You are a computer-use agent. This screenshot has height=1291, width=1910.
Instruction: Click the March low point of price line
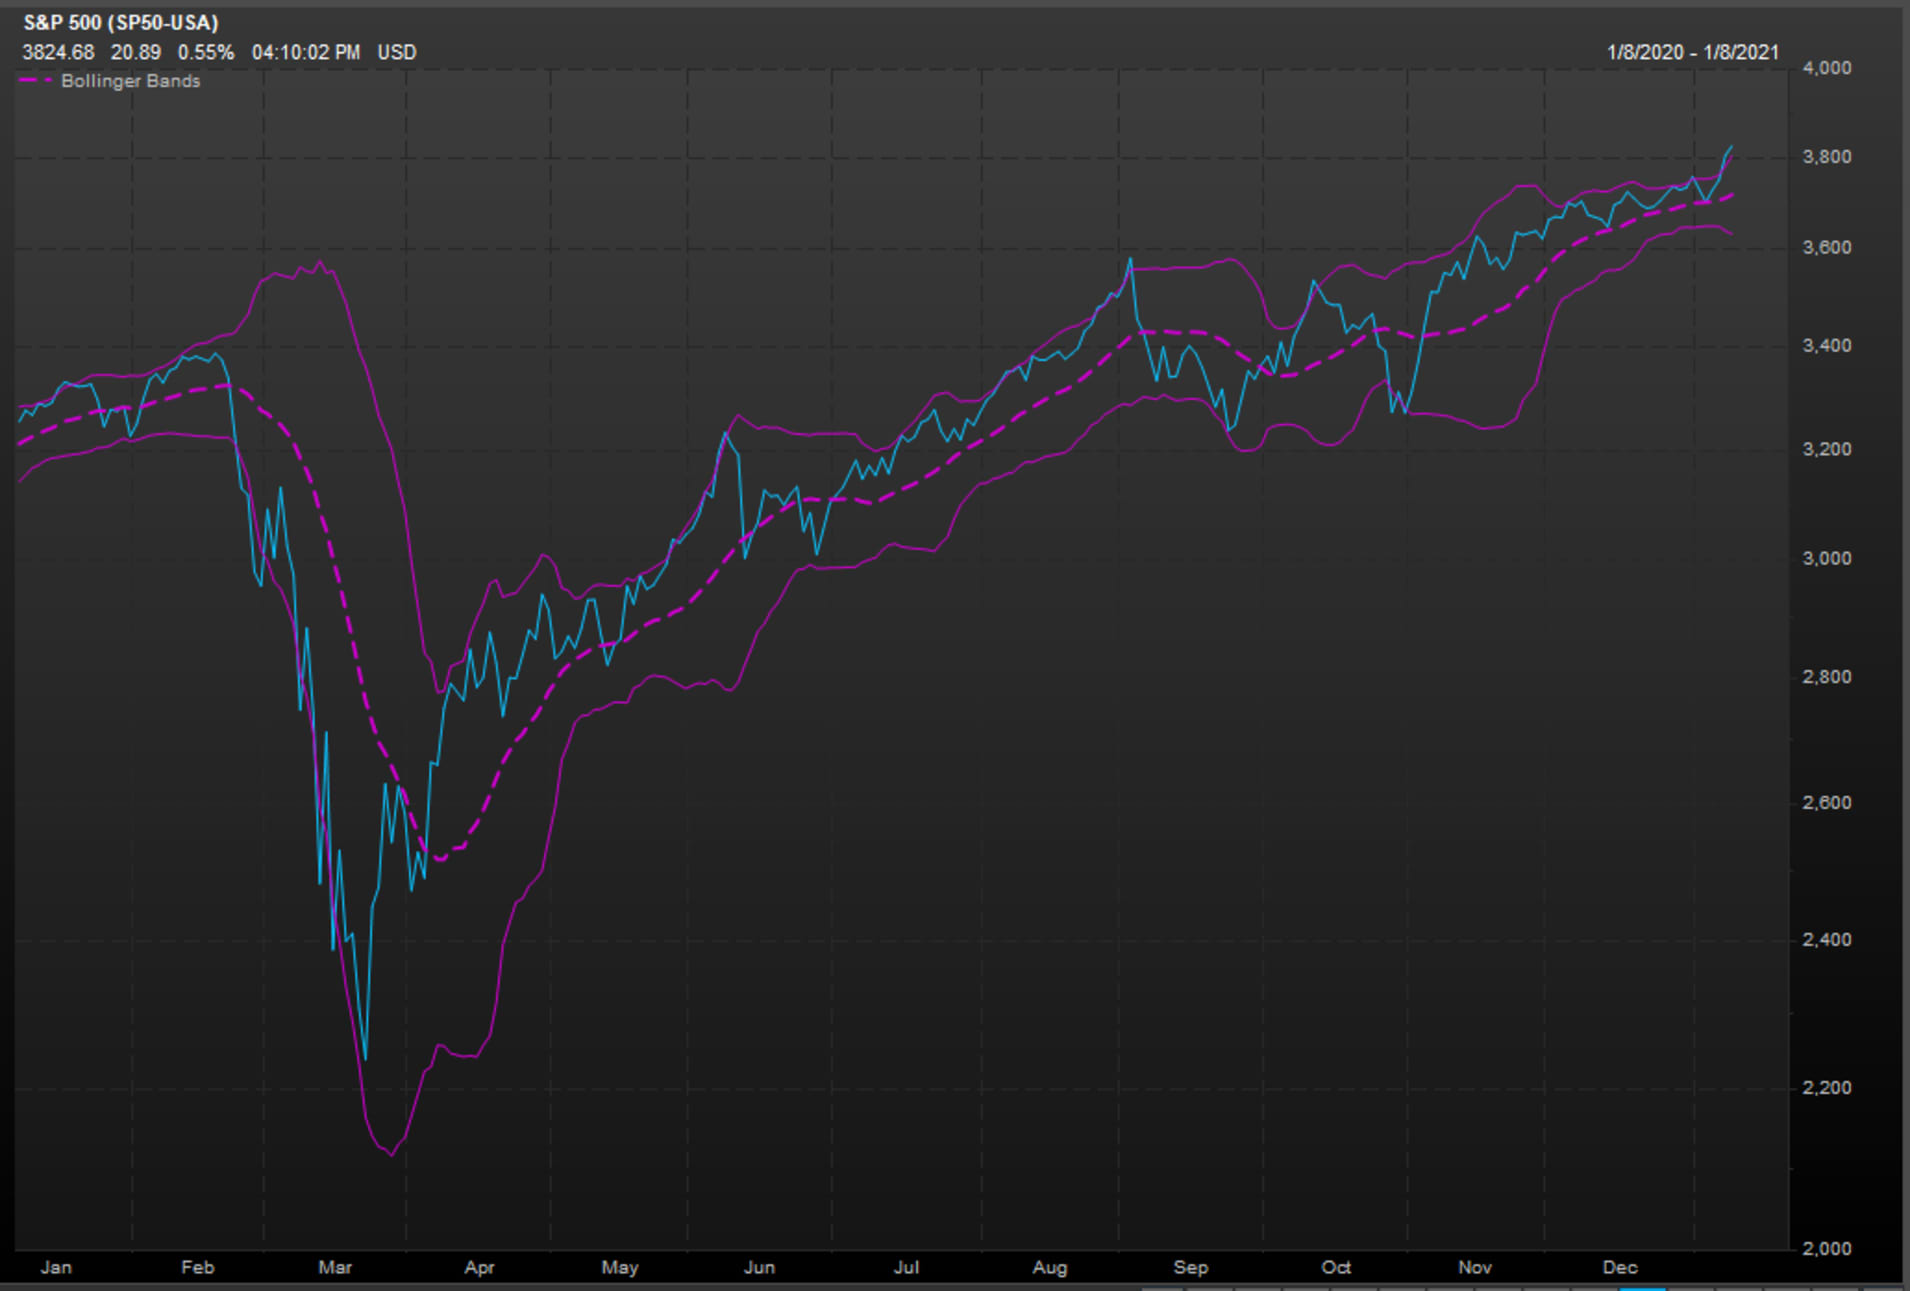365,1058
